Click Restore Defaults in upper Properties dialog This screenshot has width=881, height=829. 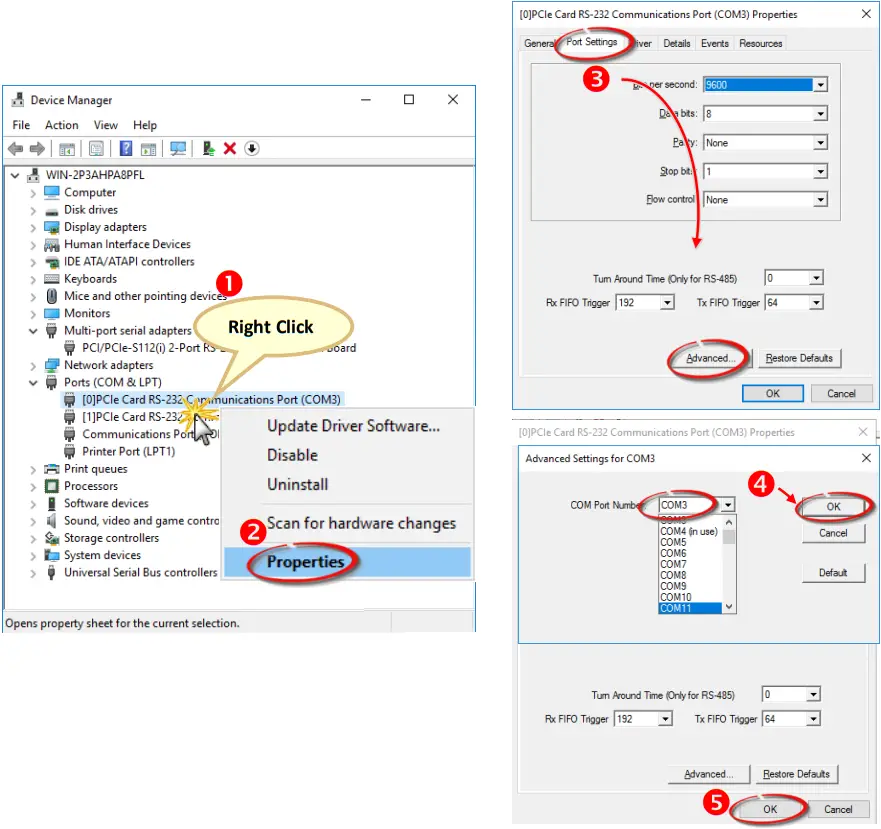799,358
